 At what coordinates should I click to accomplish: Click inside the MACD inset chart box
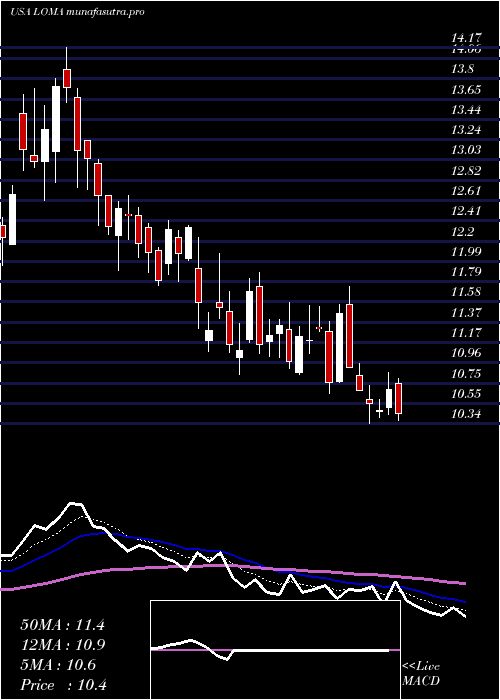pos(275,650)
